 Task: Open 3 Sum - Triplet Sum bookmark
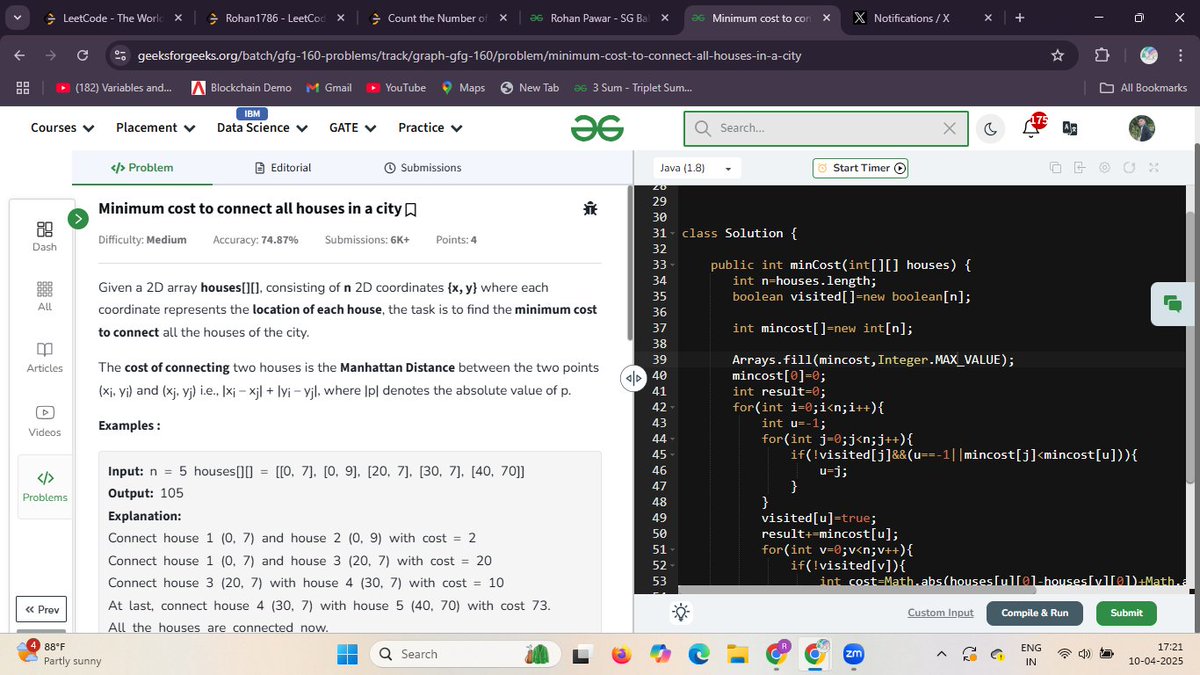tap(633, 88)
